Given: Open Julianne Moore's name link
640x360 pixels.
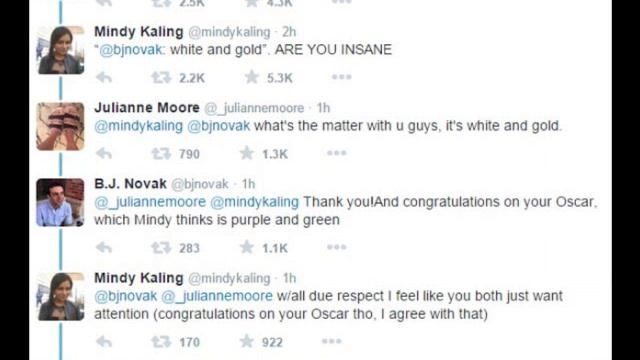Looking at the screenshot, I should 147,108.
